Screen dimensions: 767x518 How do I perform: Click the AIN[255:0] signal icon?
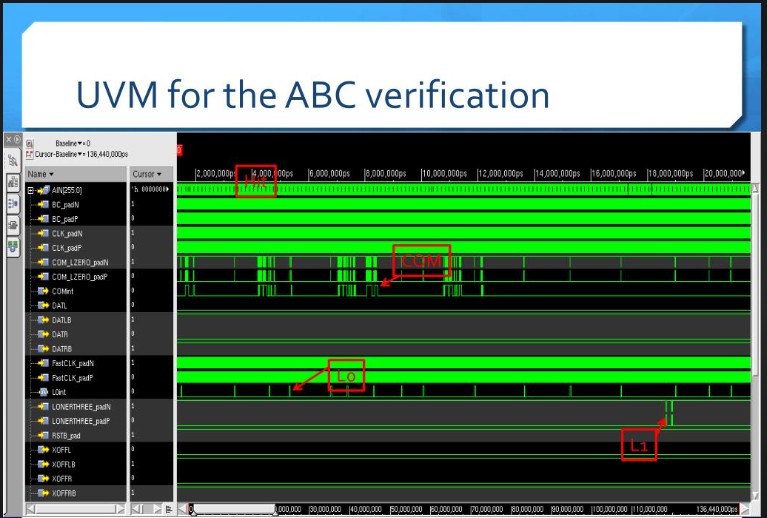[44, 190]
